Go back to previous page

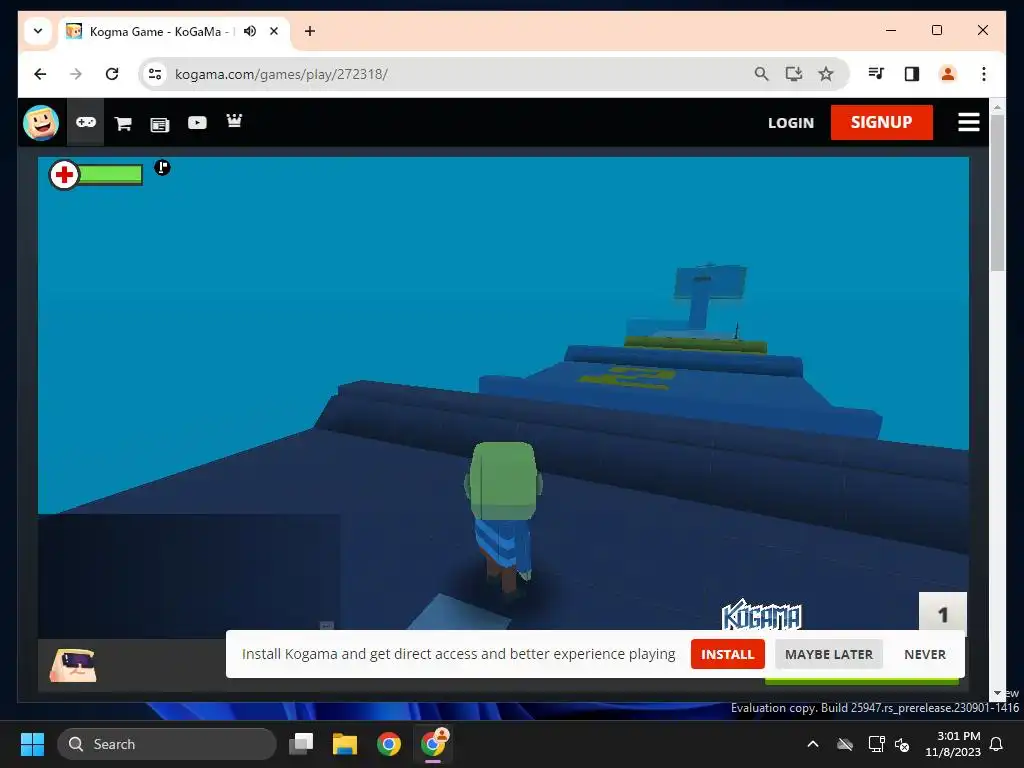(x=40, y=74)
